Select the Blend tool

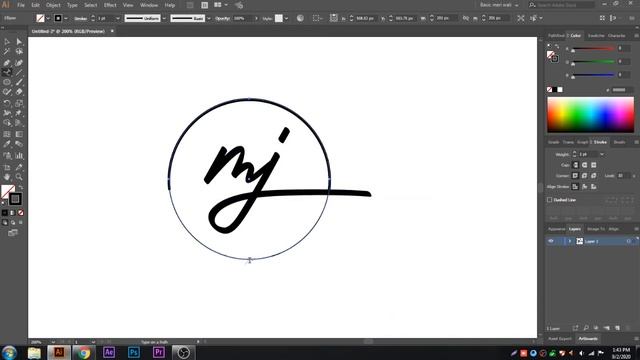click(19, 144)
